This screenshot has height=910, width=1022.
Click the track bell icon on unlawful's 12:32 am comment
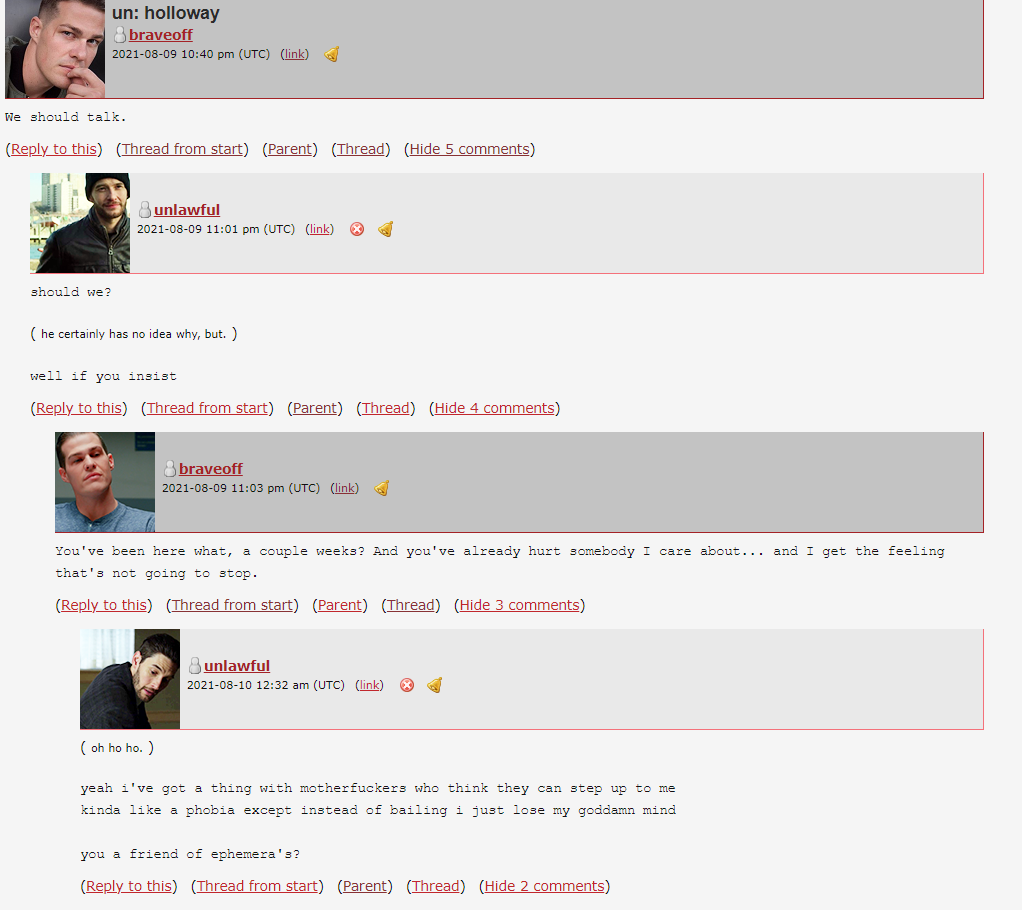(435, 685)
